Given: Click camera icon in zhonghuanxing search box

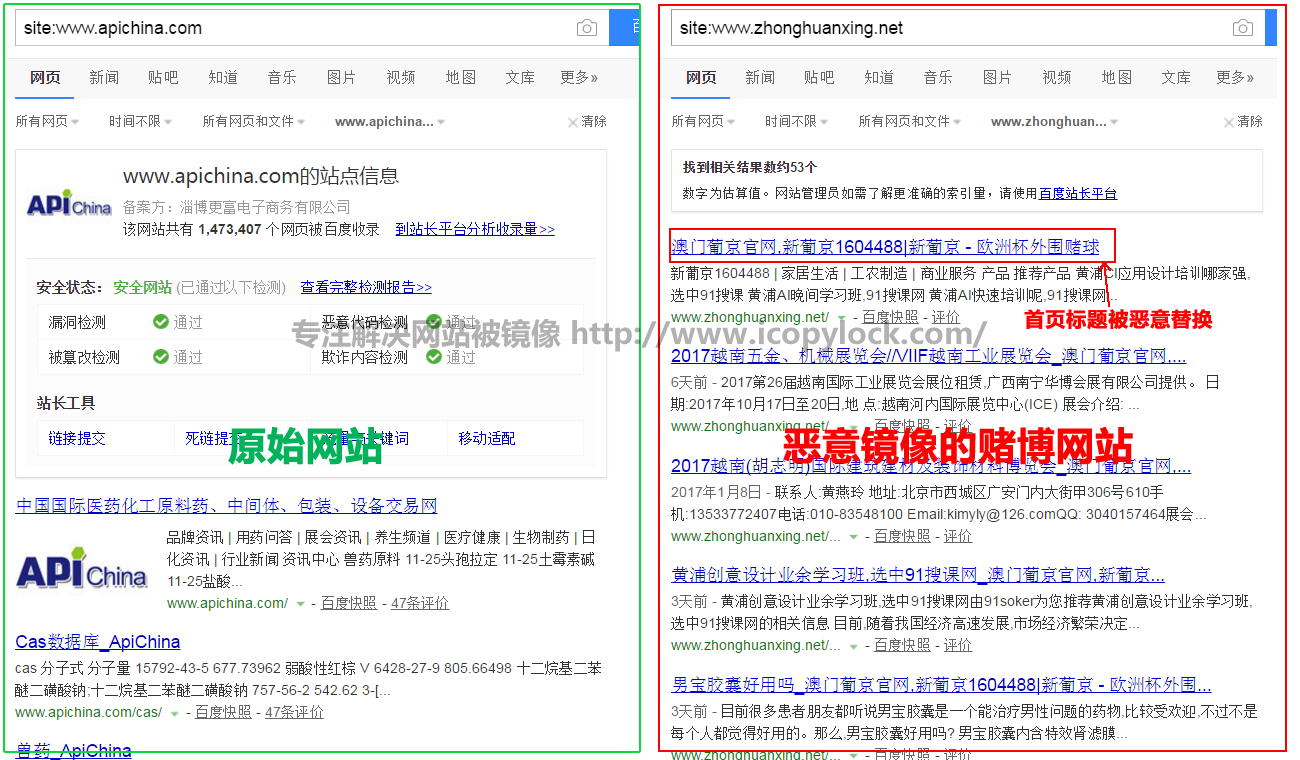Looking at the screenshot, I should tap(1242, 28).
